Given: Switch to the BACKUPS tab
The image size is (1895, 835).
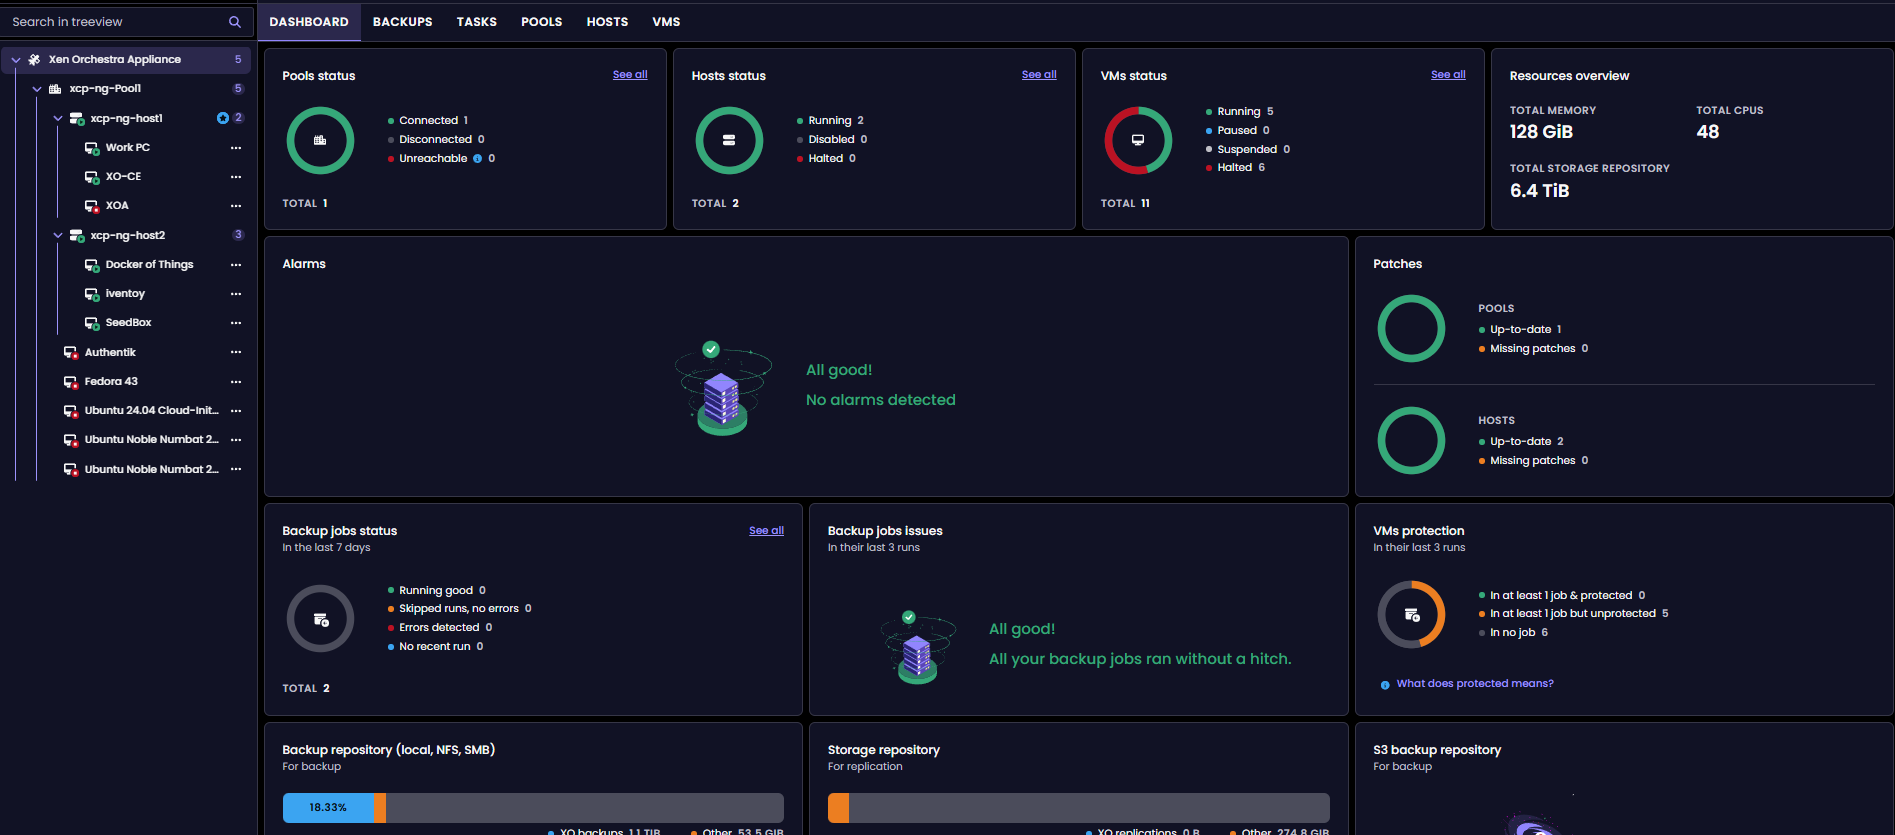Looking at the screenshot, I should (402, 22).
